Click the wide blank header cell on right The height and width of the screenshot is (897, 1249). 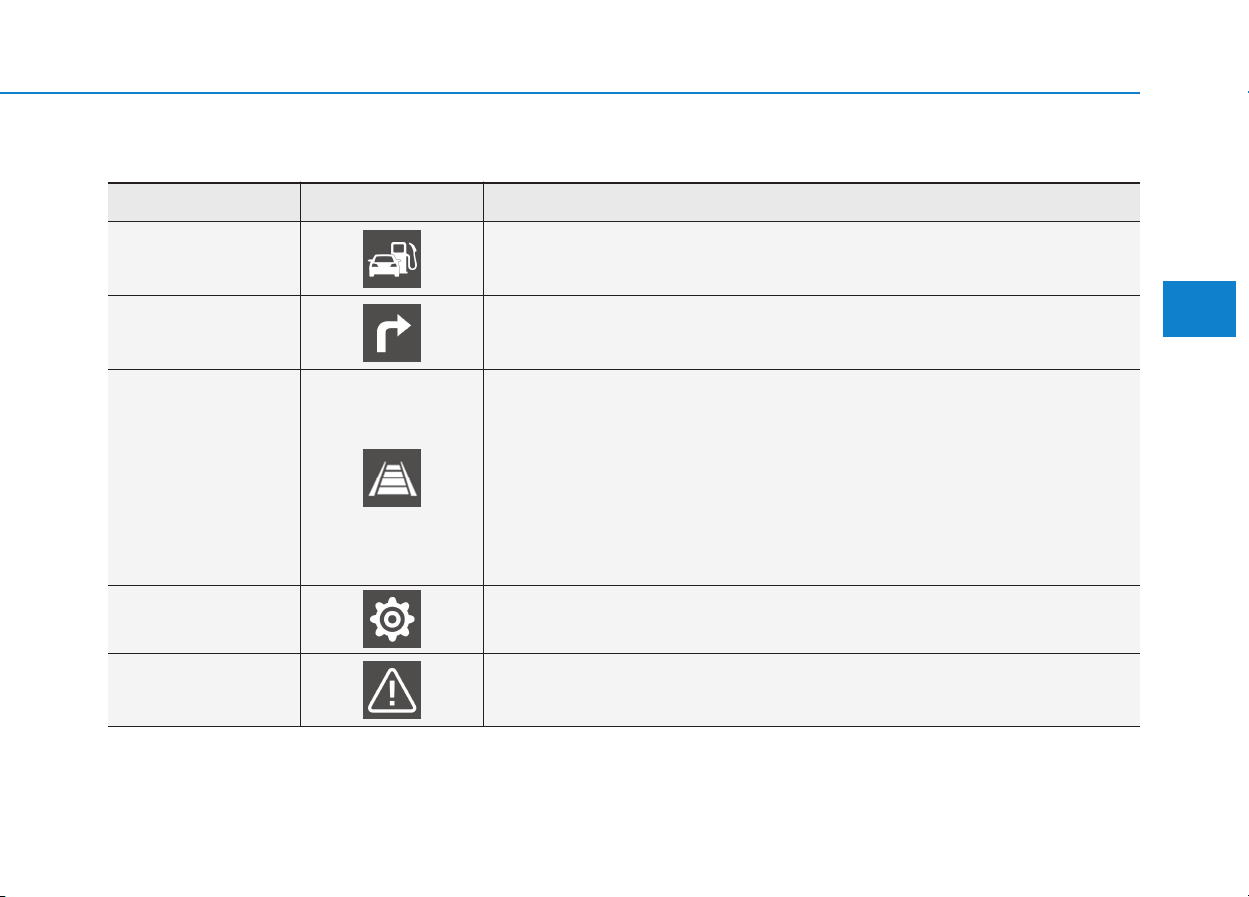click(811, 202)
